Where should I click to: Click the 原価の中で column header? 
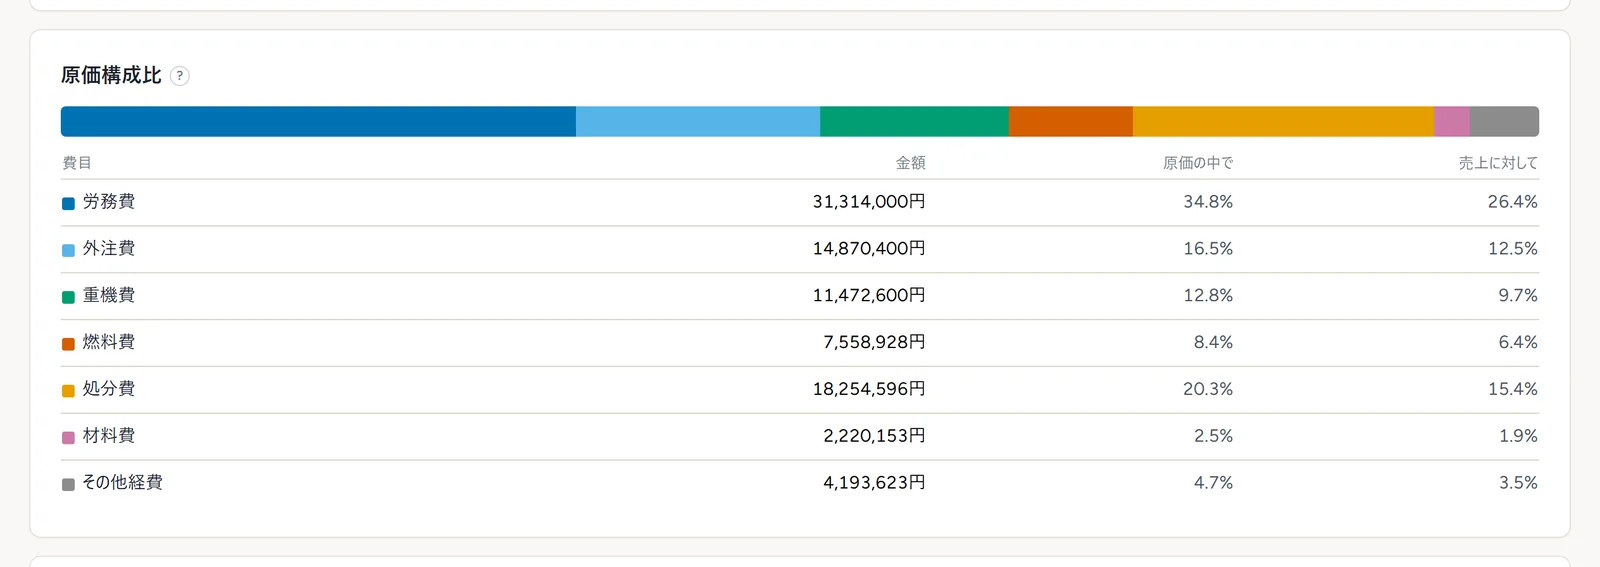click(1198, 163)
